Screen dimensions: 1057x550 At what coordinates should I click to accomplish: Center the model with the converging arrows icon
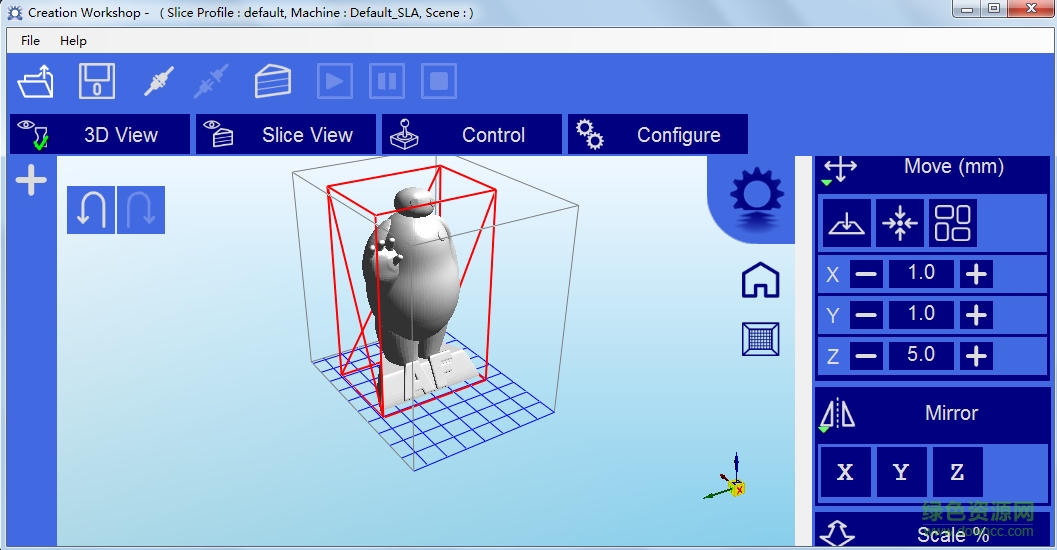coord(900,222)
